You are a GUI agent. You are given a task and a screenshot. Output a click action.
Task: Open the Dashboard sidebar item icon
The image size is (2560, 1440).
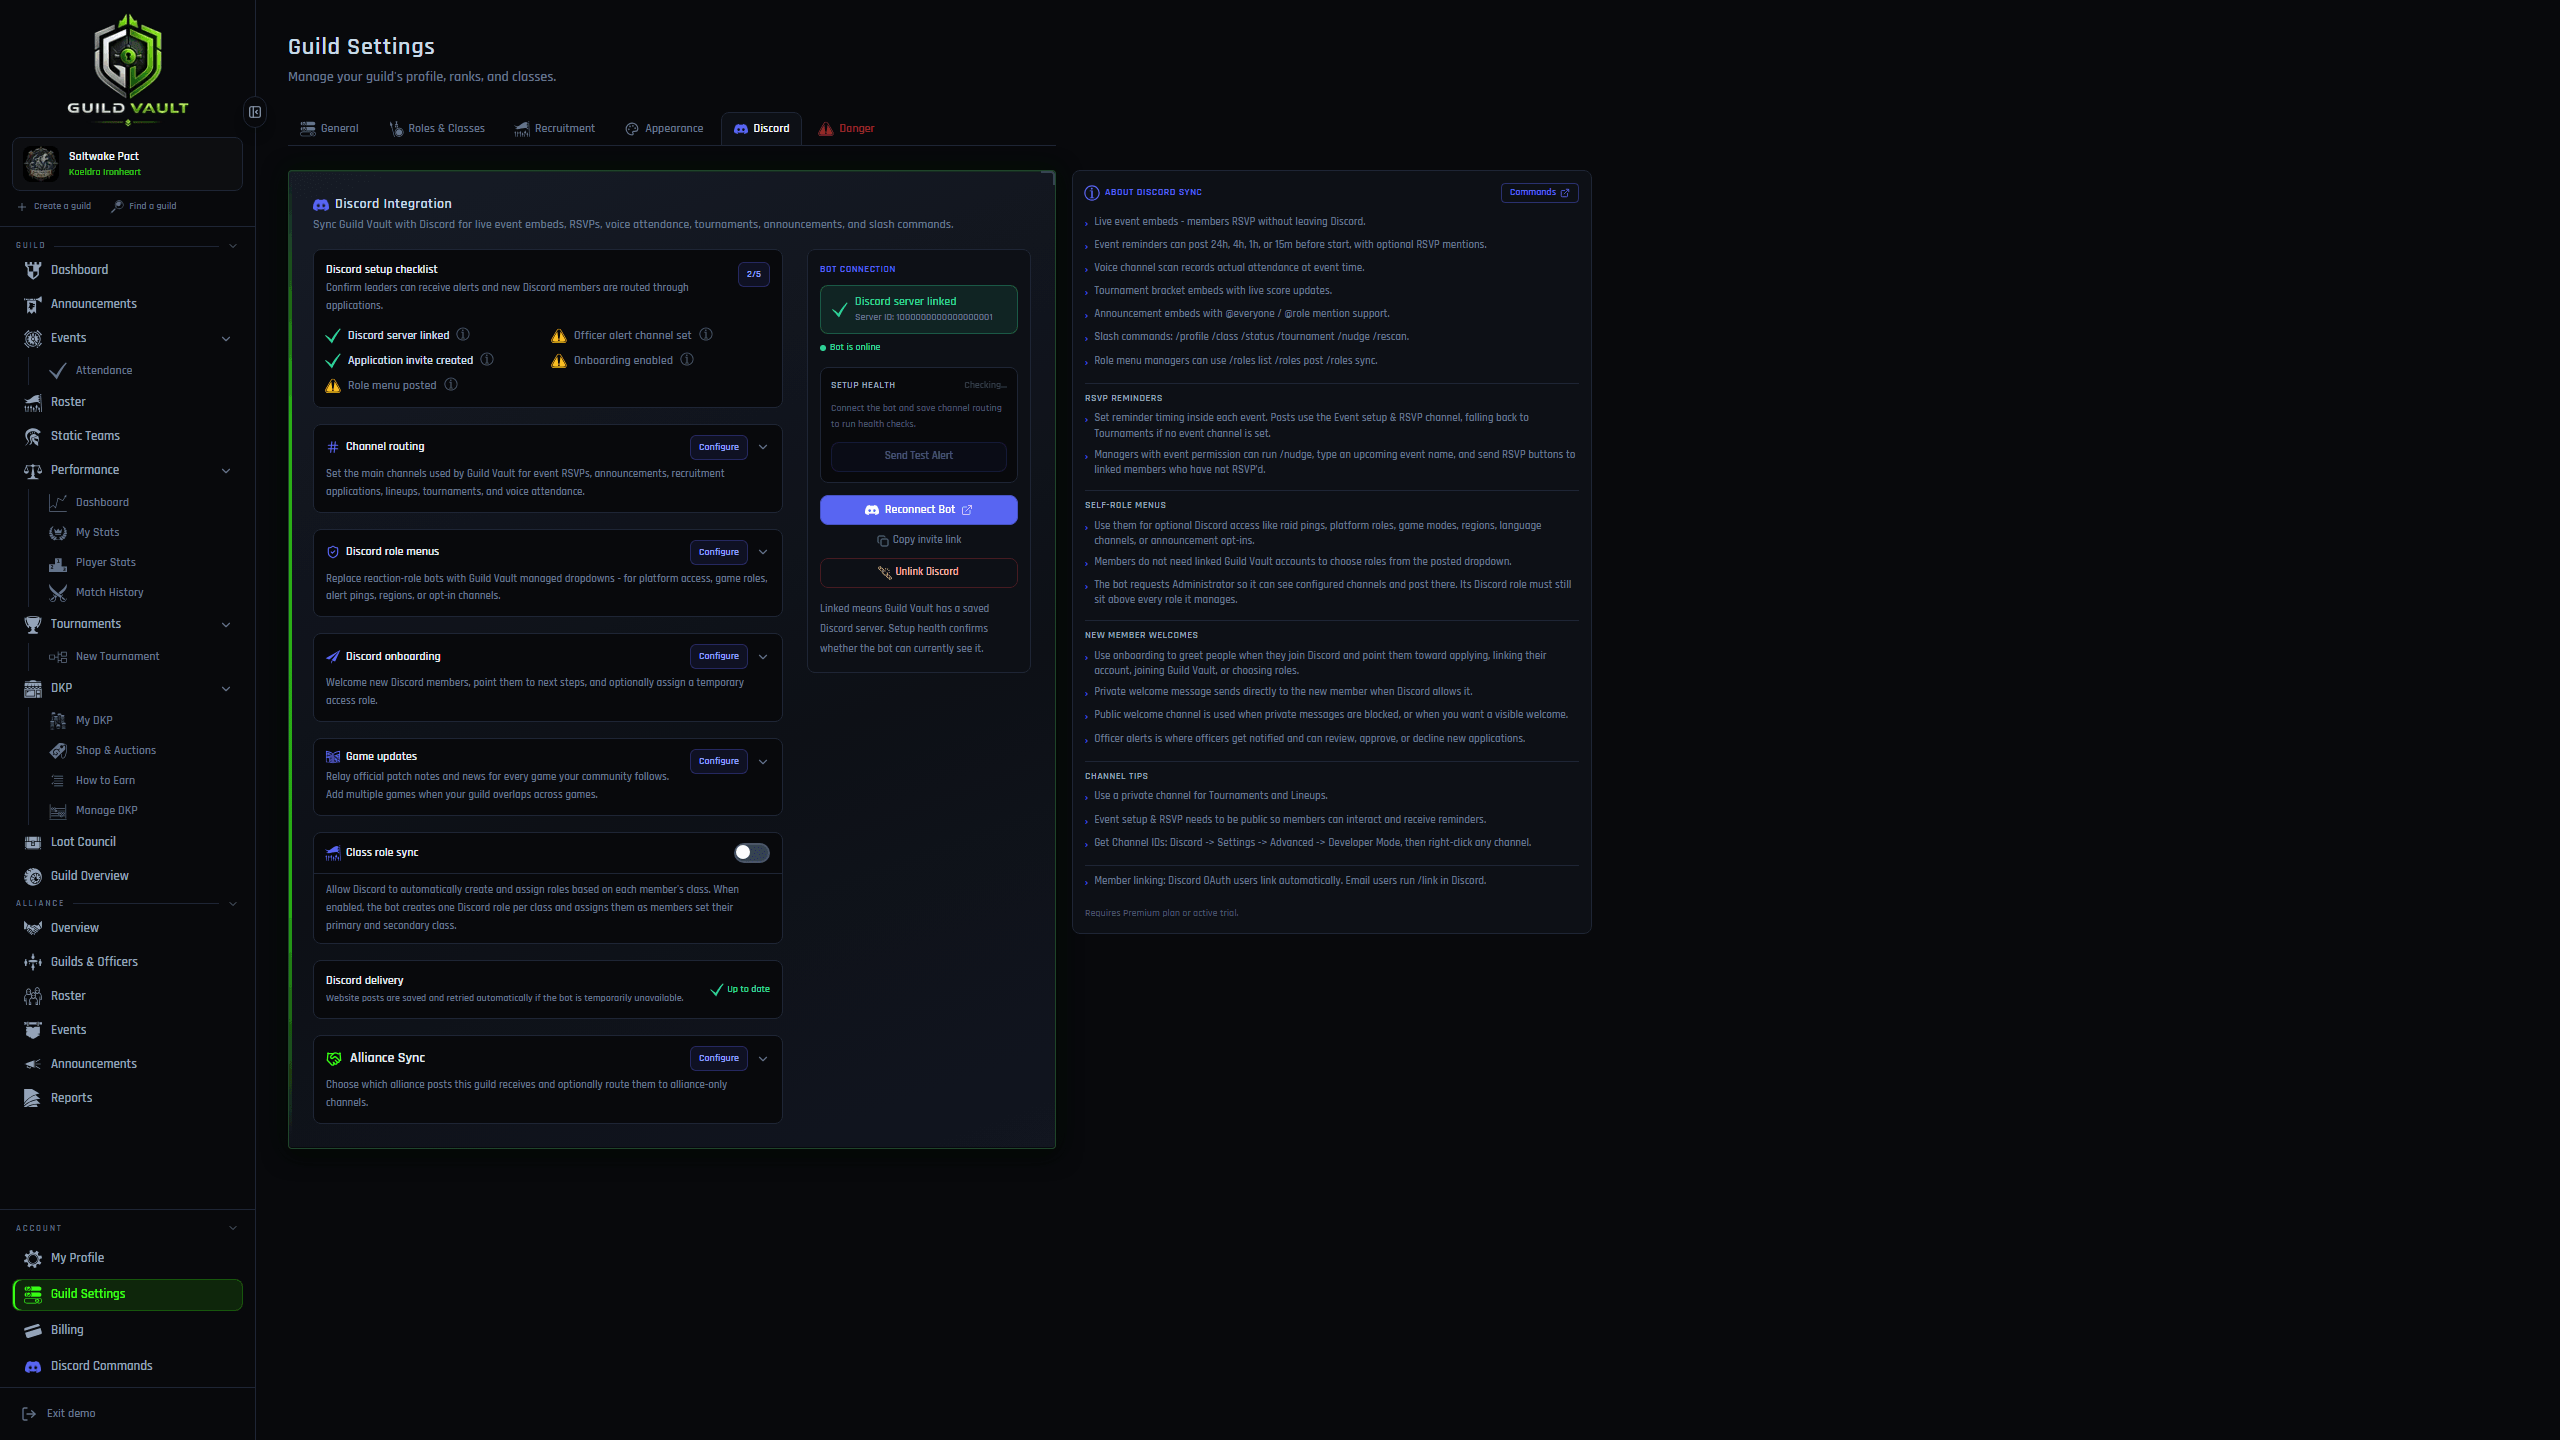click(x=33, y=270)
